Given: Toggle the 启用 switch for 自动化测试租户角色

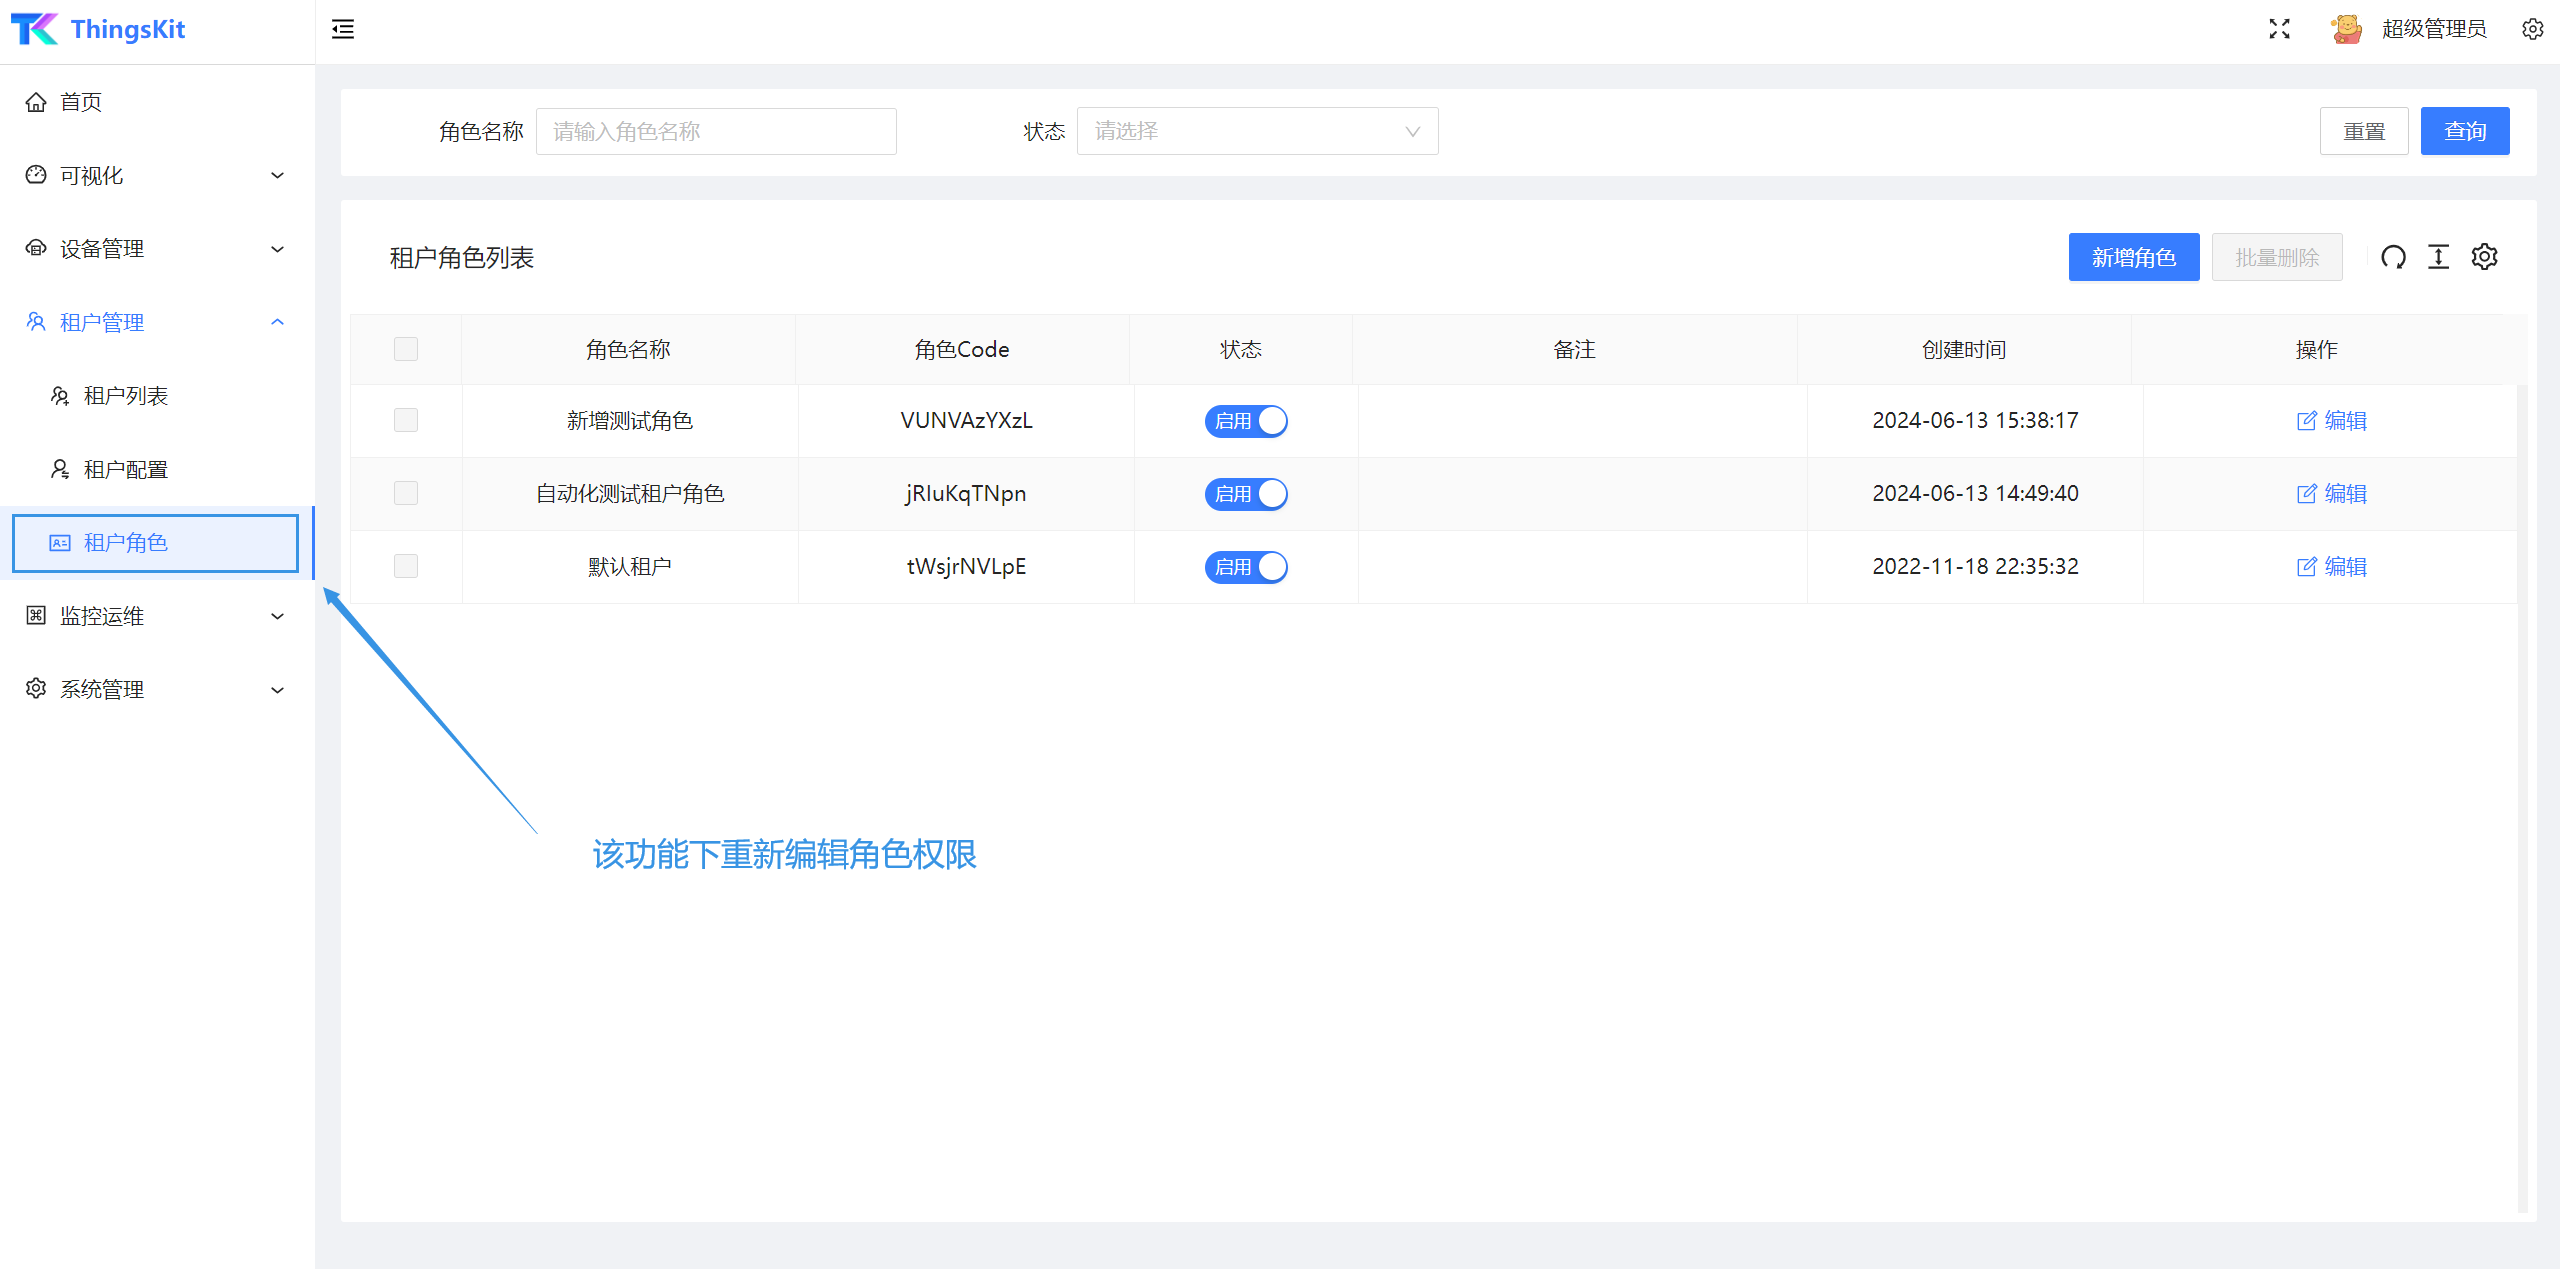Looking at the screenshot, I should 1246,494.
